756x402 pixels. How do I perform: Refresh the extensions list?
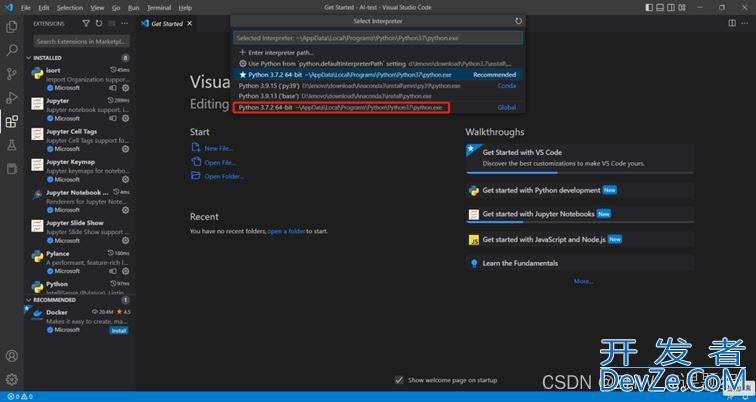coord(99,23)
